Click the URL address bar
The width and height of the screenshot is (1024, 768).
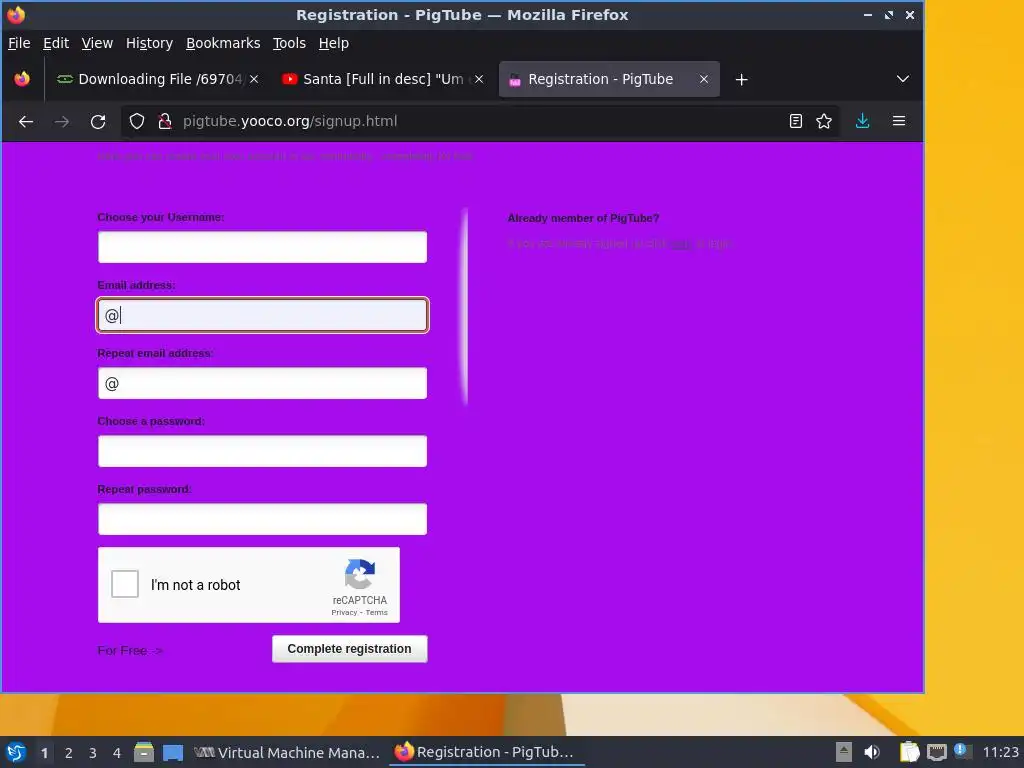pyautogui.click(x=480, y=121)
